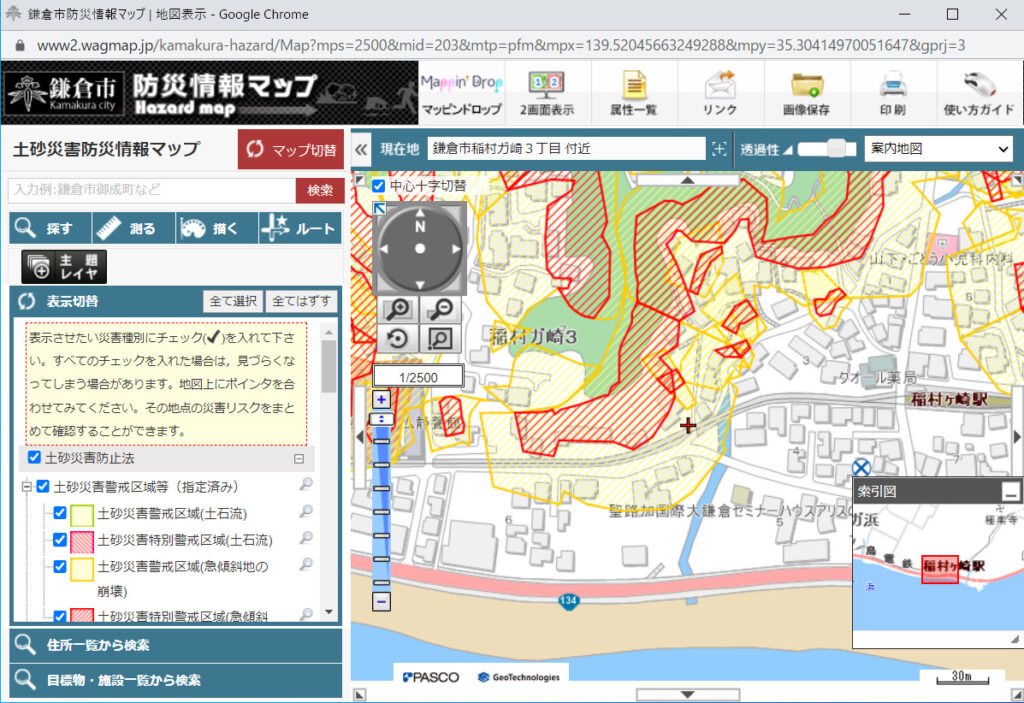Click the 画像保存 save image icon

806,93
